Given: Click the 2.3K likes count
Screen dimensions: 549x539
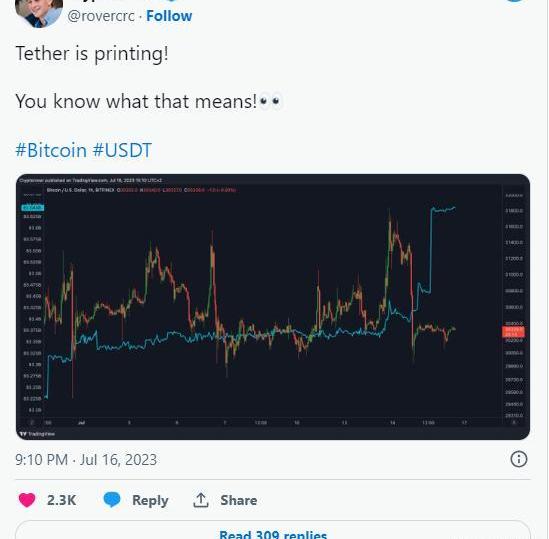Looking at the screenshot, I should tap(62, 500).
